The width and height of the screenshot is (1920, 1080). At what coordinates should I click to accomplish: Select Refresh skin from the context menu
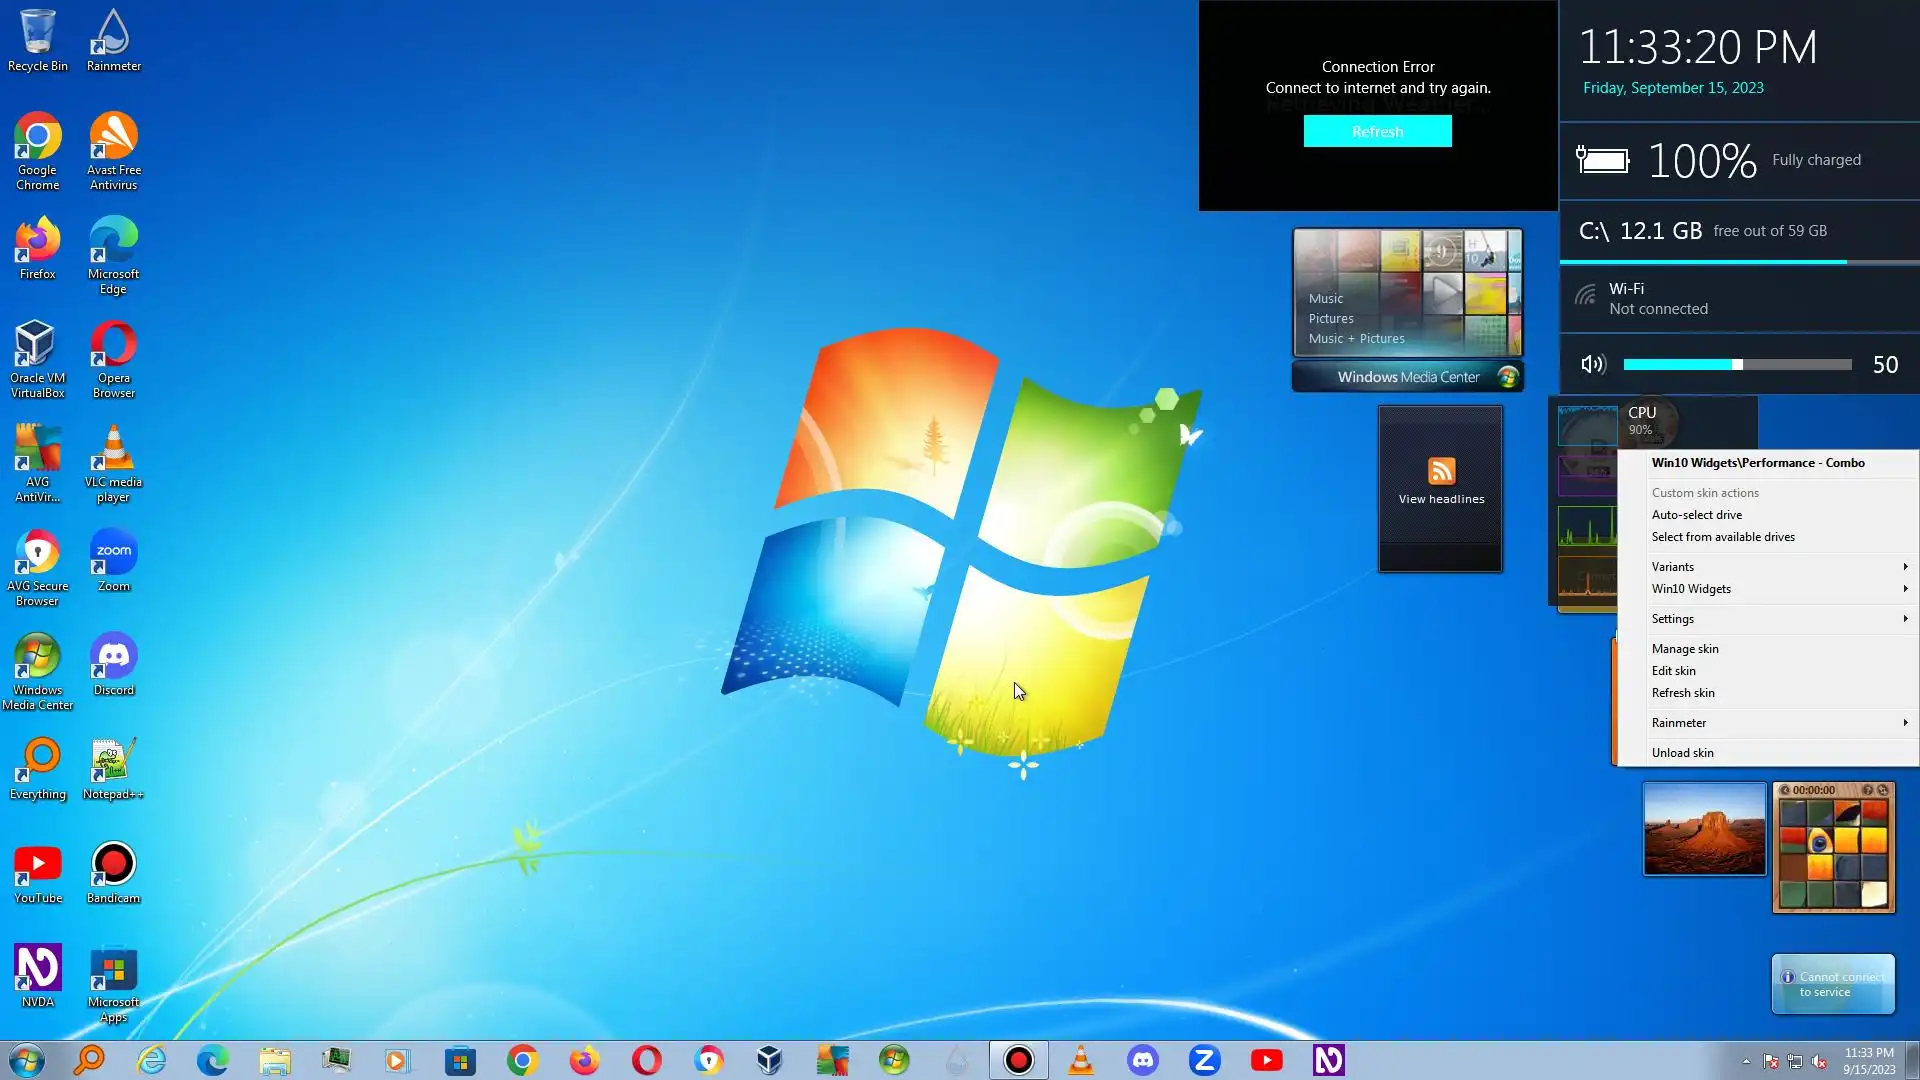click(1683, 693)
